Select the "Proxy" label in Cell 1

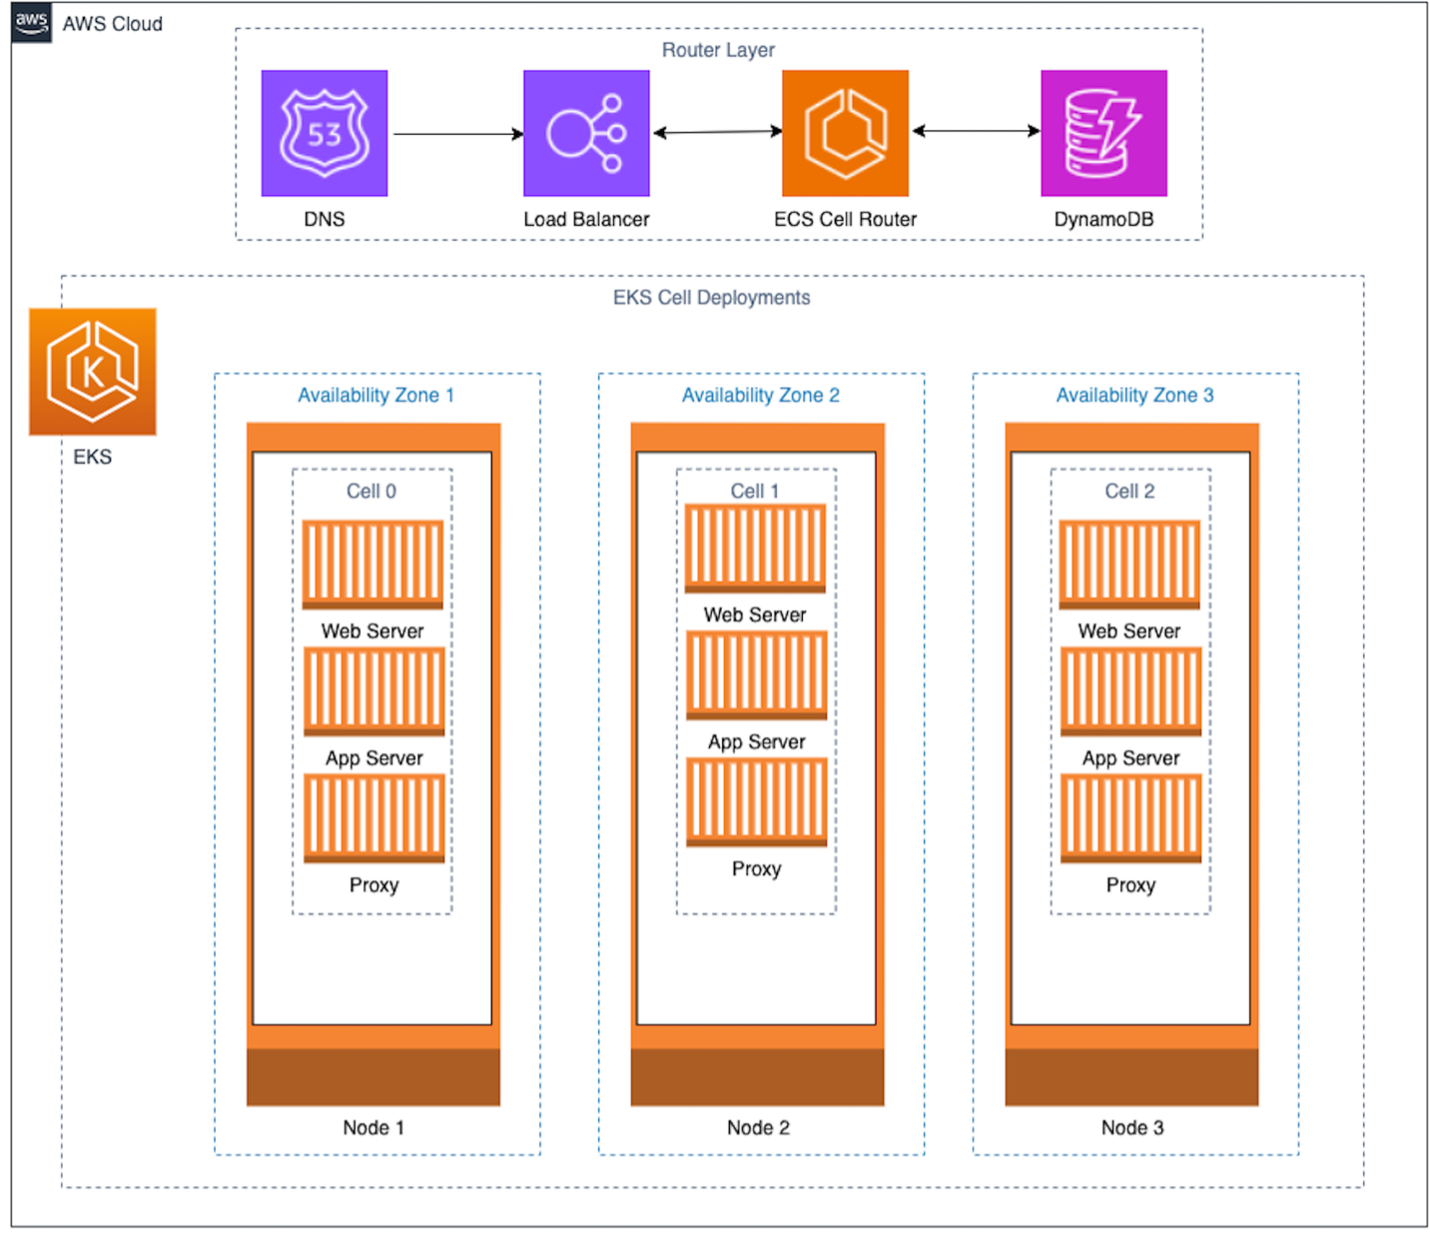757,869
